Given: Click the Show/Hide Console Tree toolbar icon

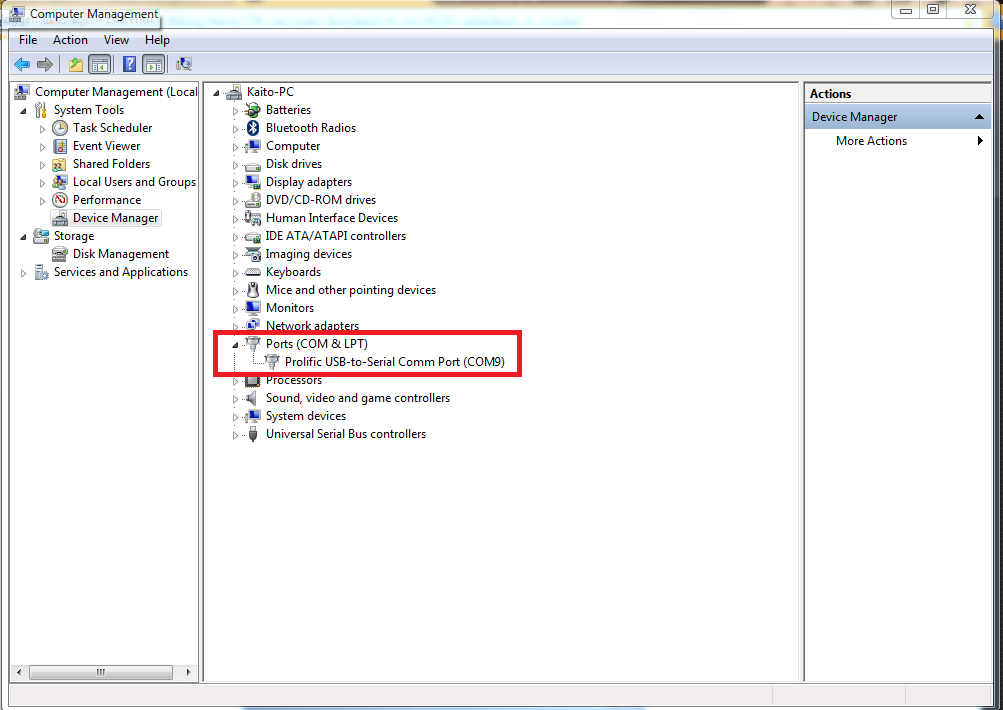Looking at the screenshot, I should pos(100,63).
